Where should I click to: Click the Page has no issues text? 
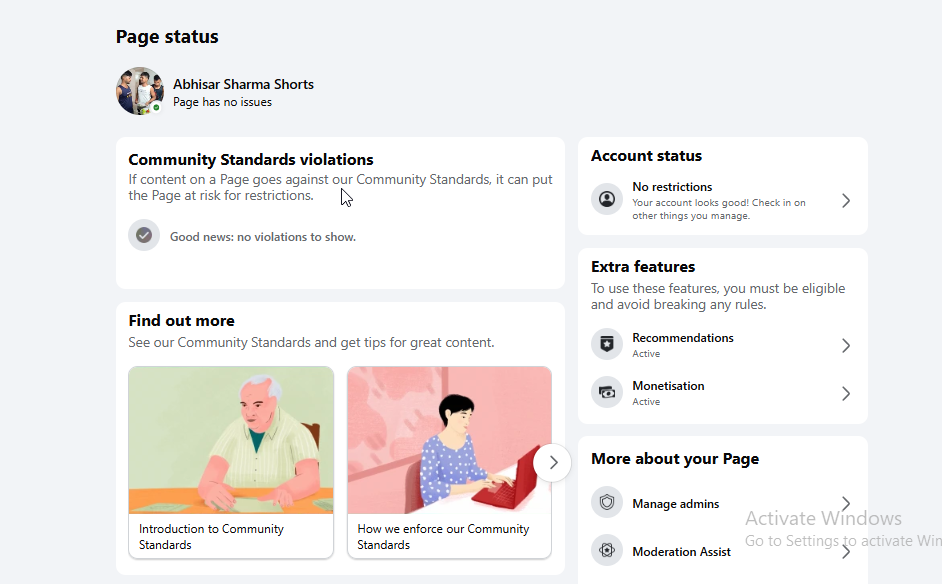click(x=222, y=102)
